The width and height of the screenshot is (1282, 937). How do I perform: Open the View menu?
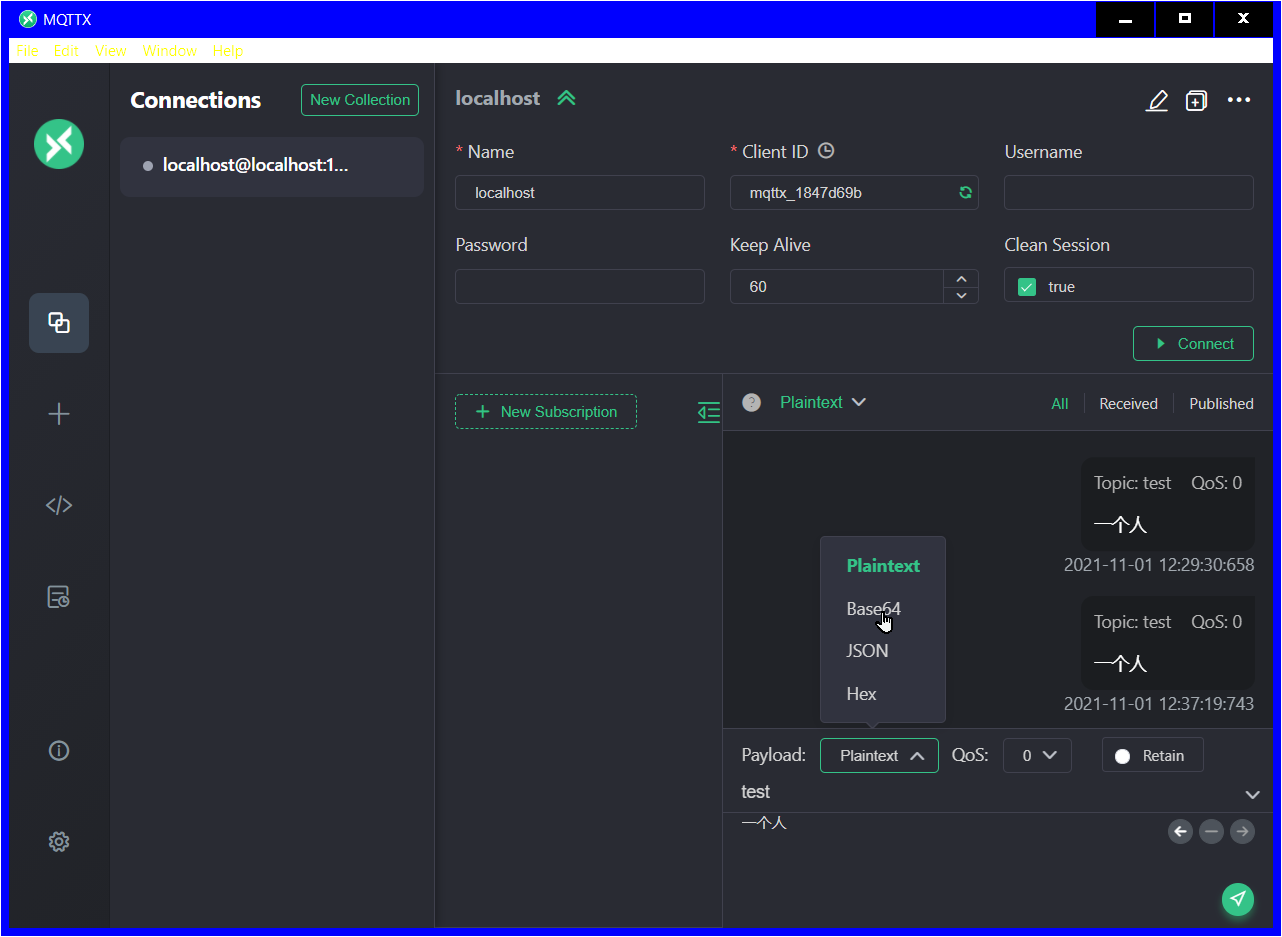point(110,51)
